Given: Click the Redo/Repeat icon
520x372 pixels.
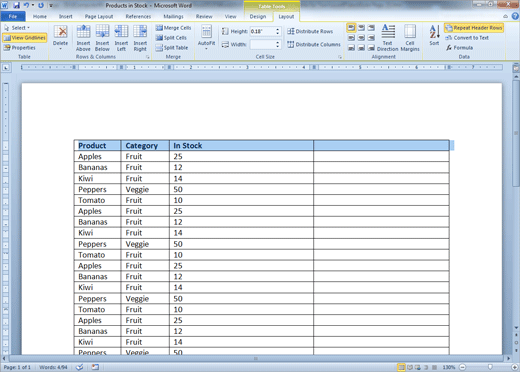Looking at the screenshot, I should (x=41, y=5).
